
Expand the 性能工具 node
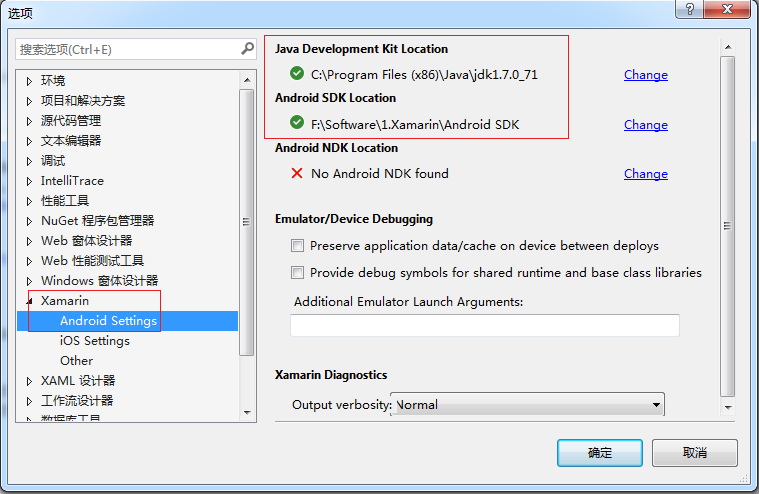click(x=29, y=201)
